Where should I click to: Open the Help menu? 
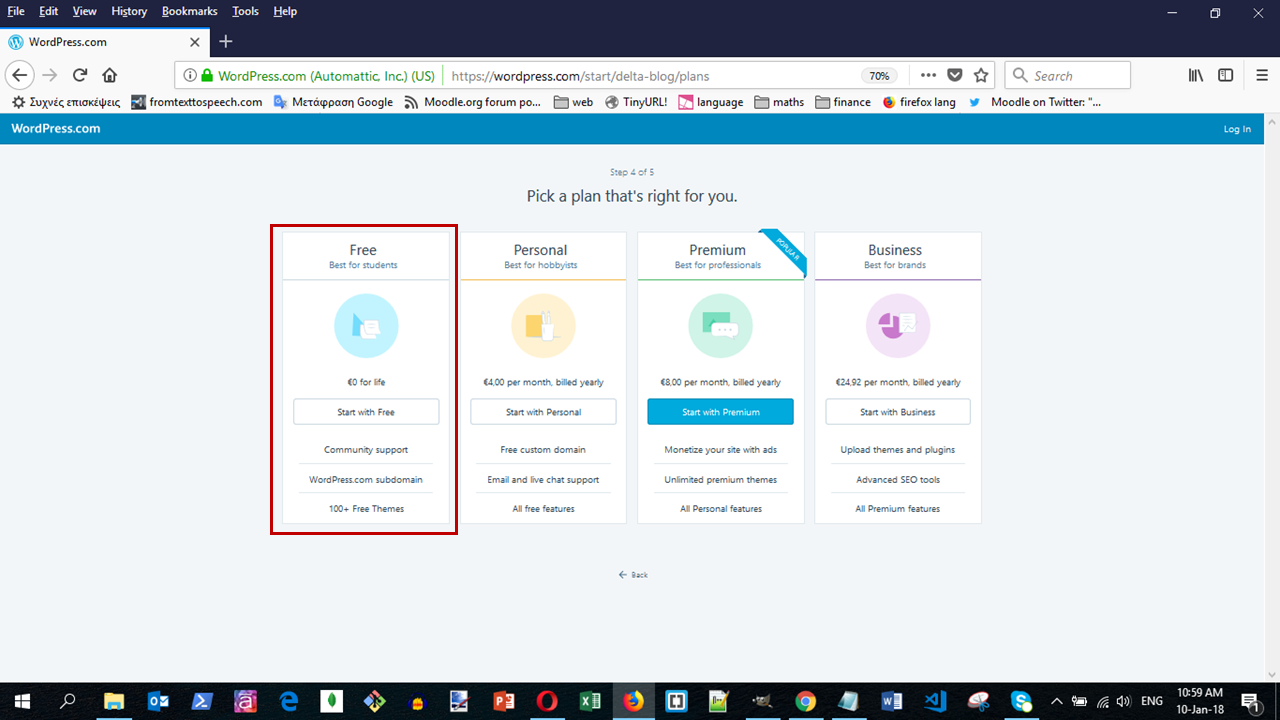point(285,11)
